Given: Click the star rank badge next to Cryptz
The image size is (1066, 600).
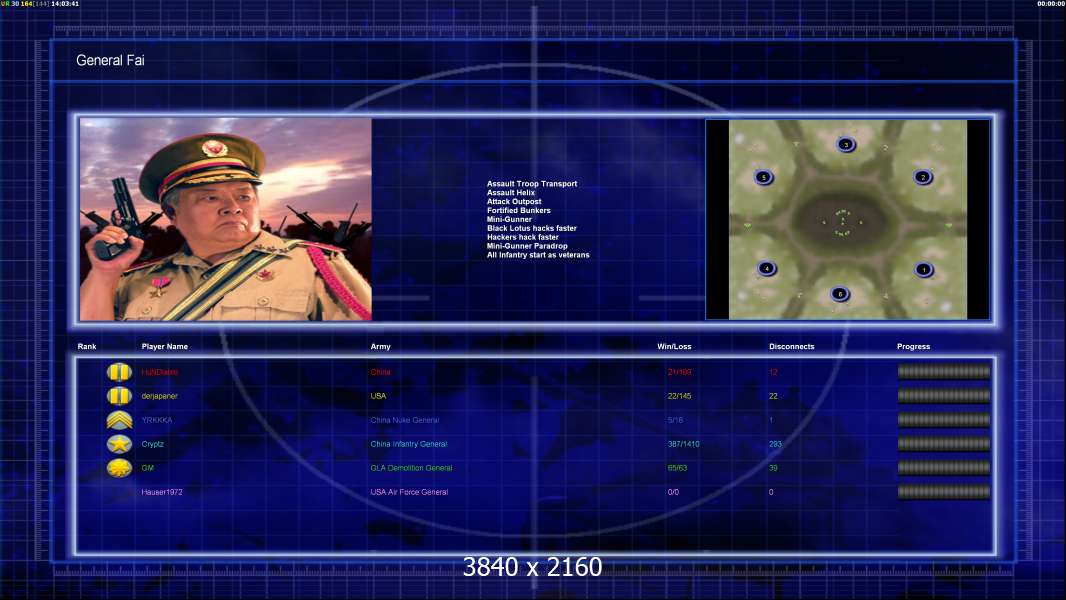Looking at the screenshot, I should [119, 444].
